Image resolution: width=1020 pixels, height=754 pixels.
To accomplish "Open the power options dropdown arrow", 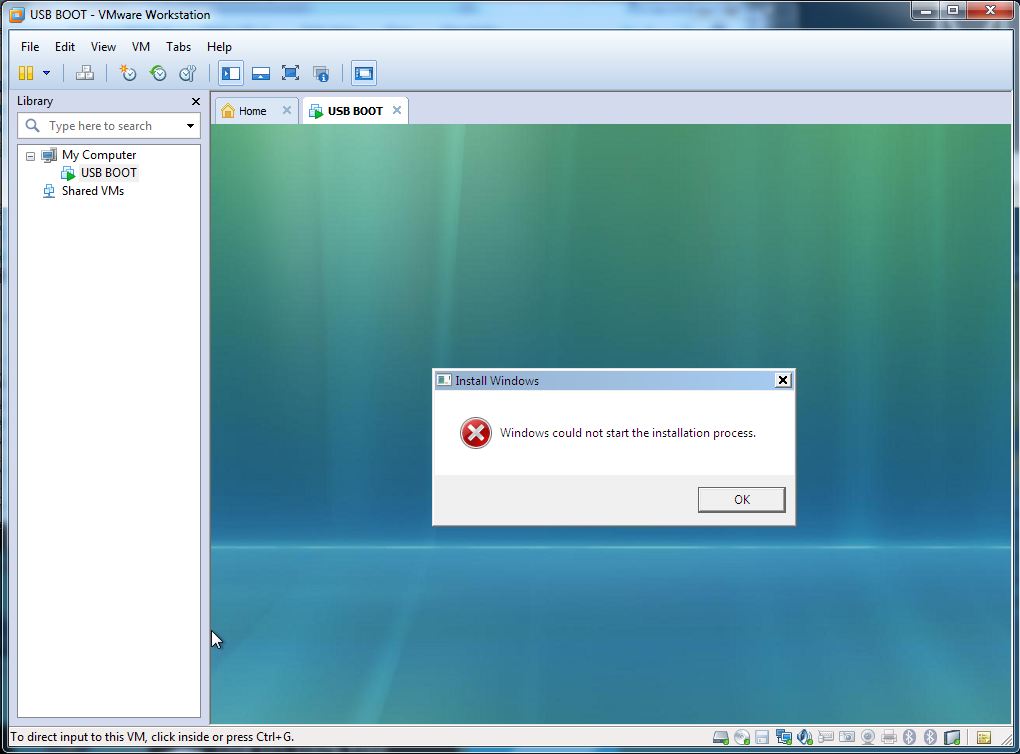I will (x=46, y=73).
